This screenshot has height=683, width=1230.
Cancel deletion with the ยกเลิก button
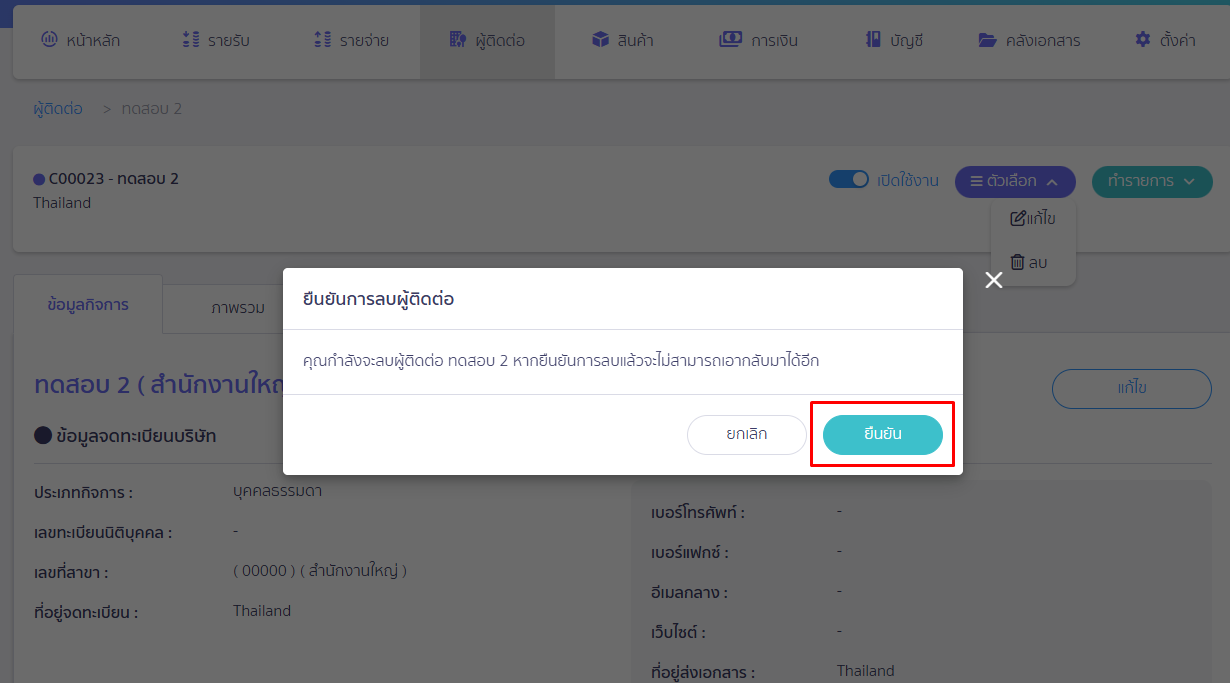[746, 435]
